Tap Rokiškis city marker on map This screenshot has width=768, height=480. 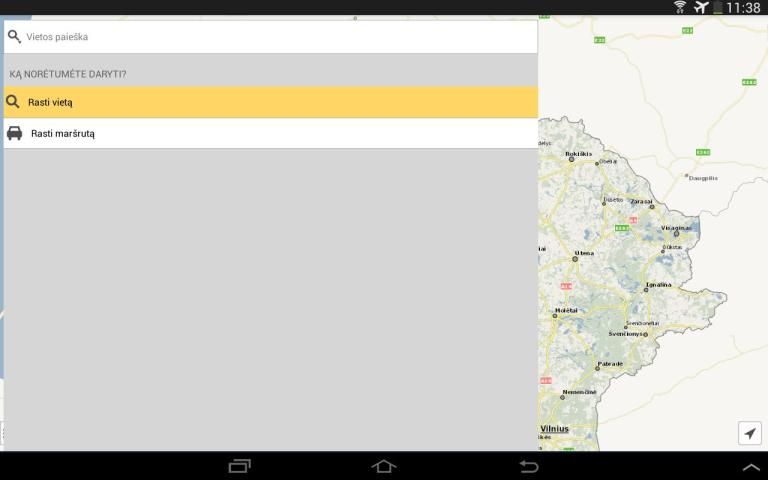pyautogui.click(x=572, y=159)
